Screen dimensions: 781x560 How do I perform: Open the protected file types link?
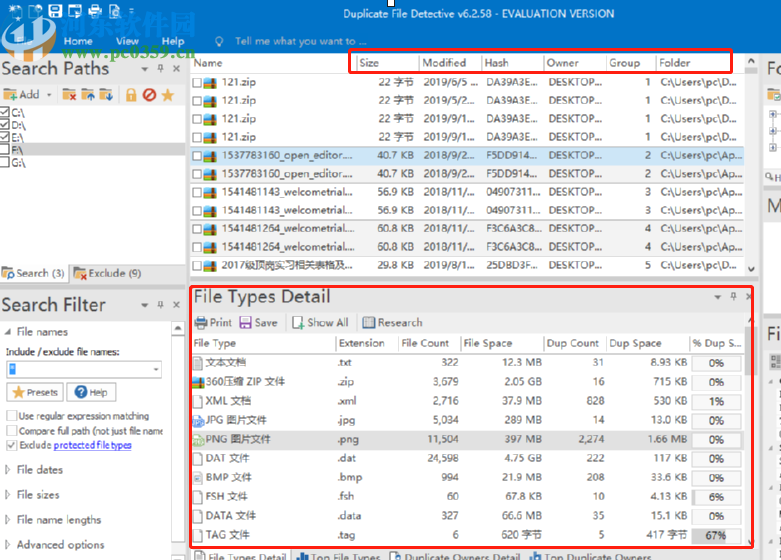coord(92,445)
